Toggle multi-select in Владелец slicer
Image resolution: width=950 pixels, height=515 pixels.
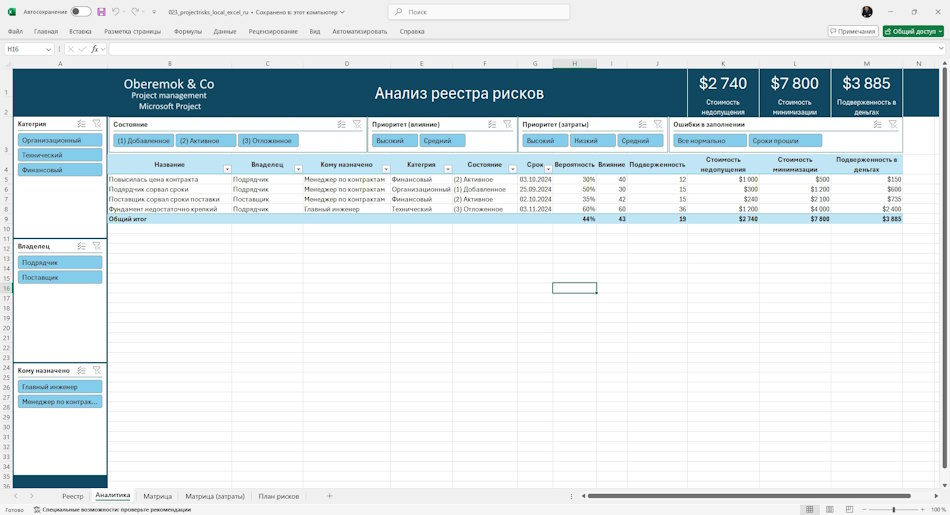(x=81, y=246)
